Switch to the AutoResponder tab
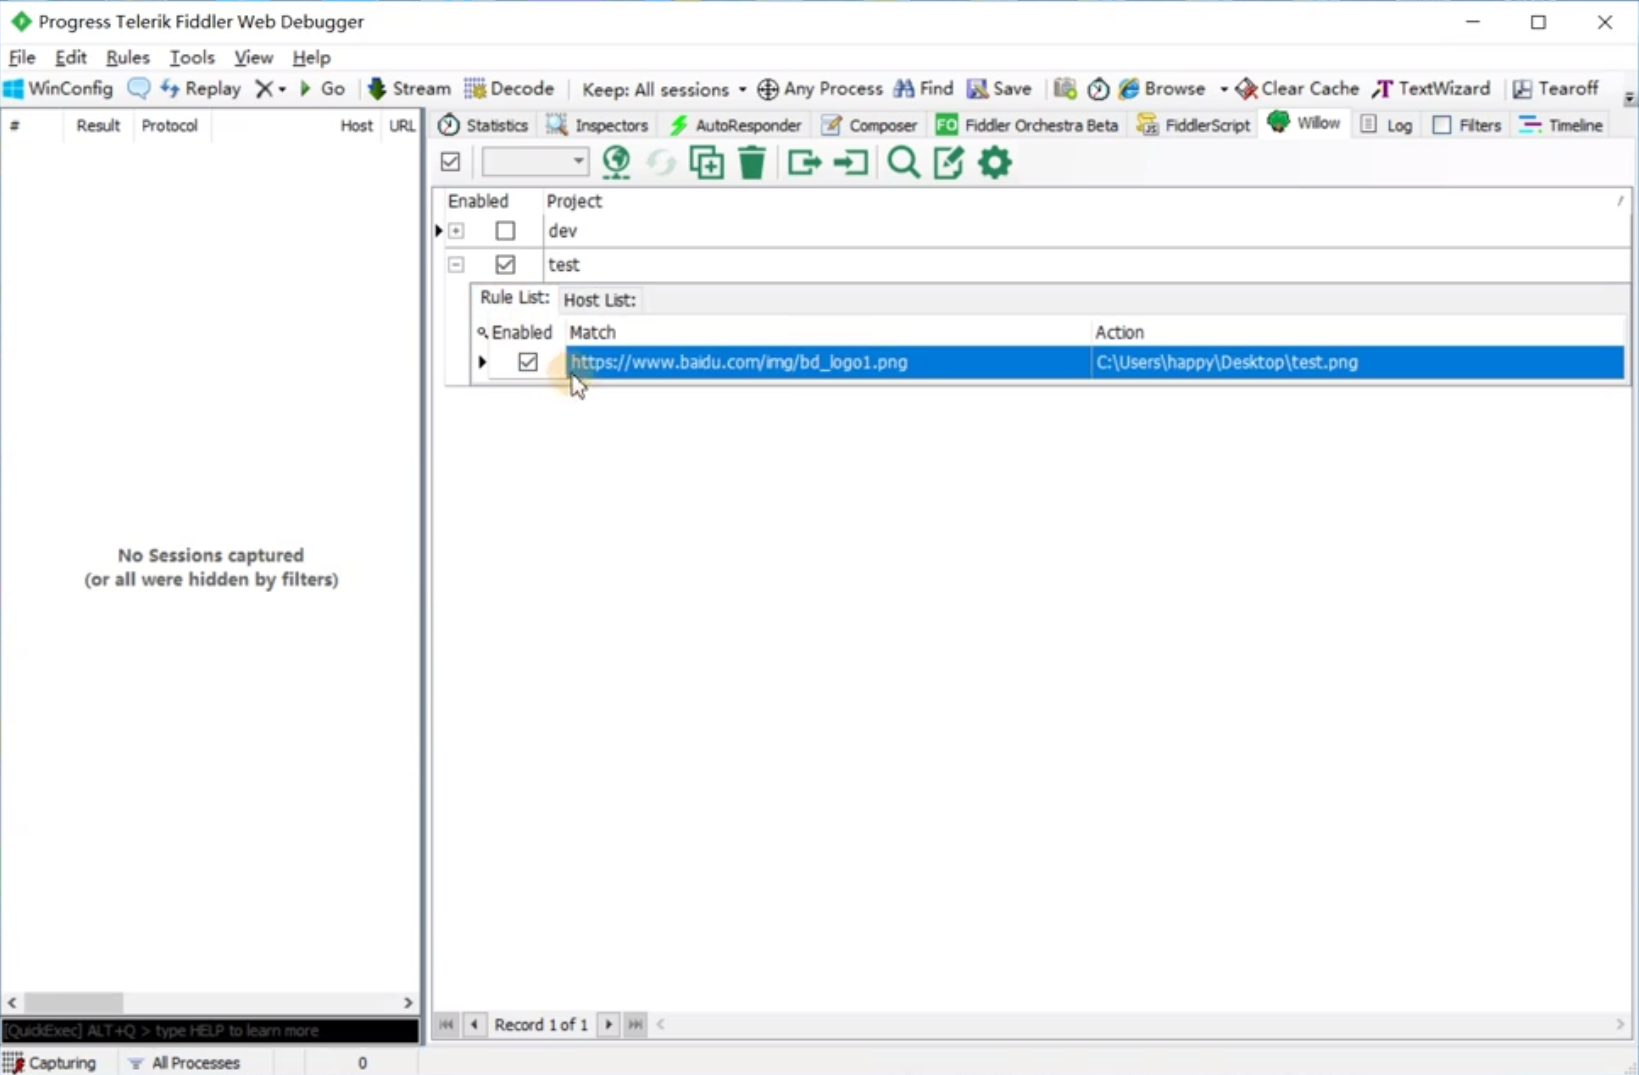1639x1075 pixels. click(735, 125)
